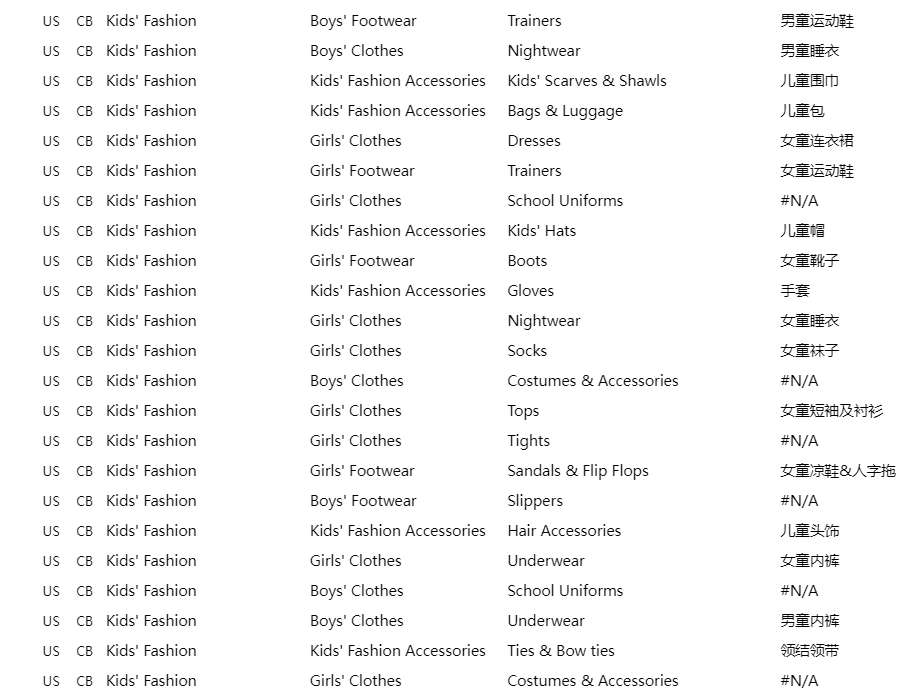This screenshot has height=698, width=915.
Task: Select the Boots cell
Action: click(x=527, y=261)
